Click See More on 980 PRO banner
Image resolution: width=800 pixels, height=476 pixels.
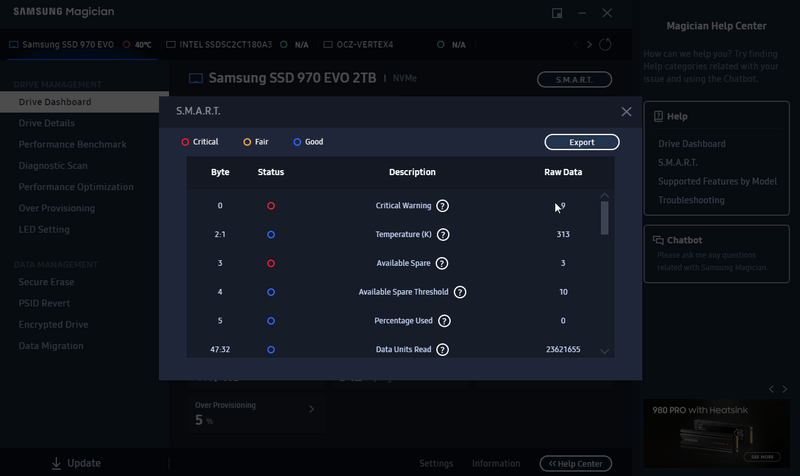(x=762, y=457)
